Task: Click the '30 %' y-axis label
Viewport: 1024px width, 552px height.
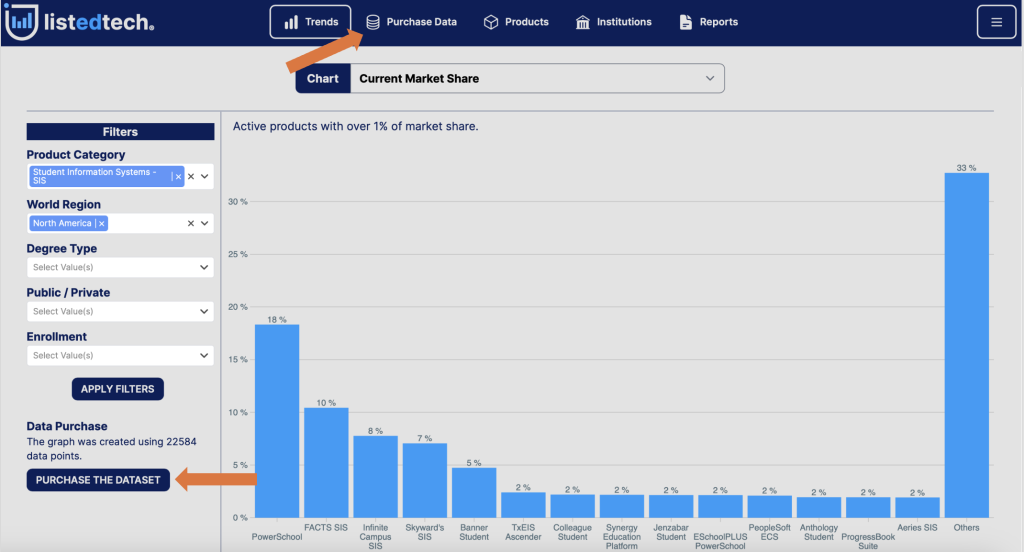Action: click(x=238, y=202)
